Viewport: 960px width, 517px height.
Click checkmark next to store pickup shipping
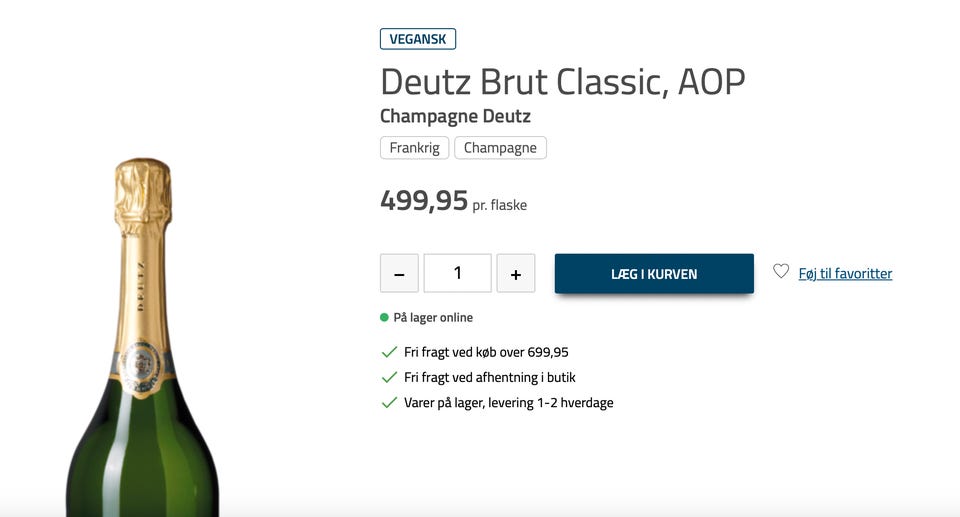coord(390,378)
